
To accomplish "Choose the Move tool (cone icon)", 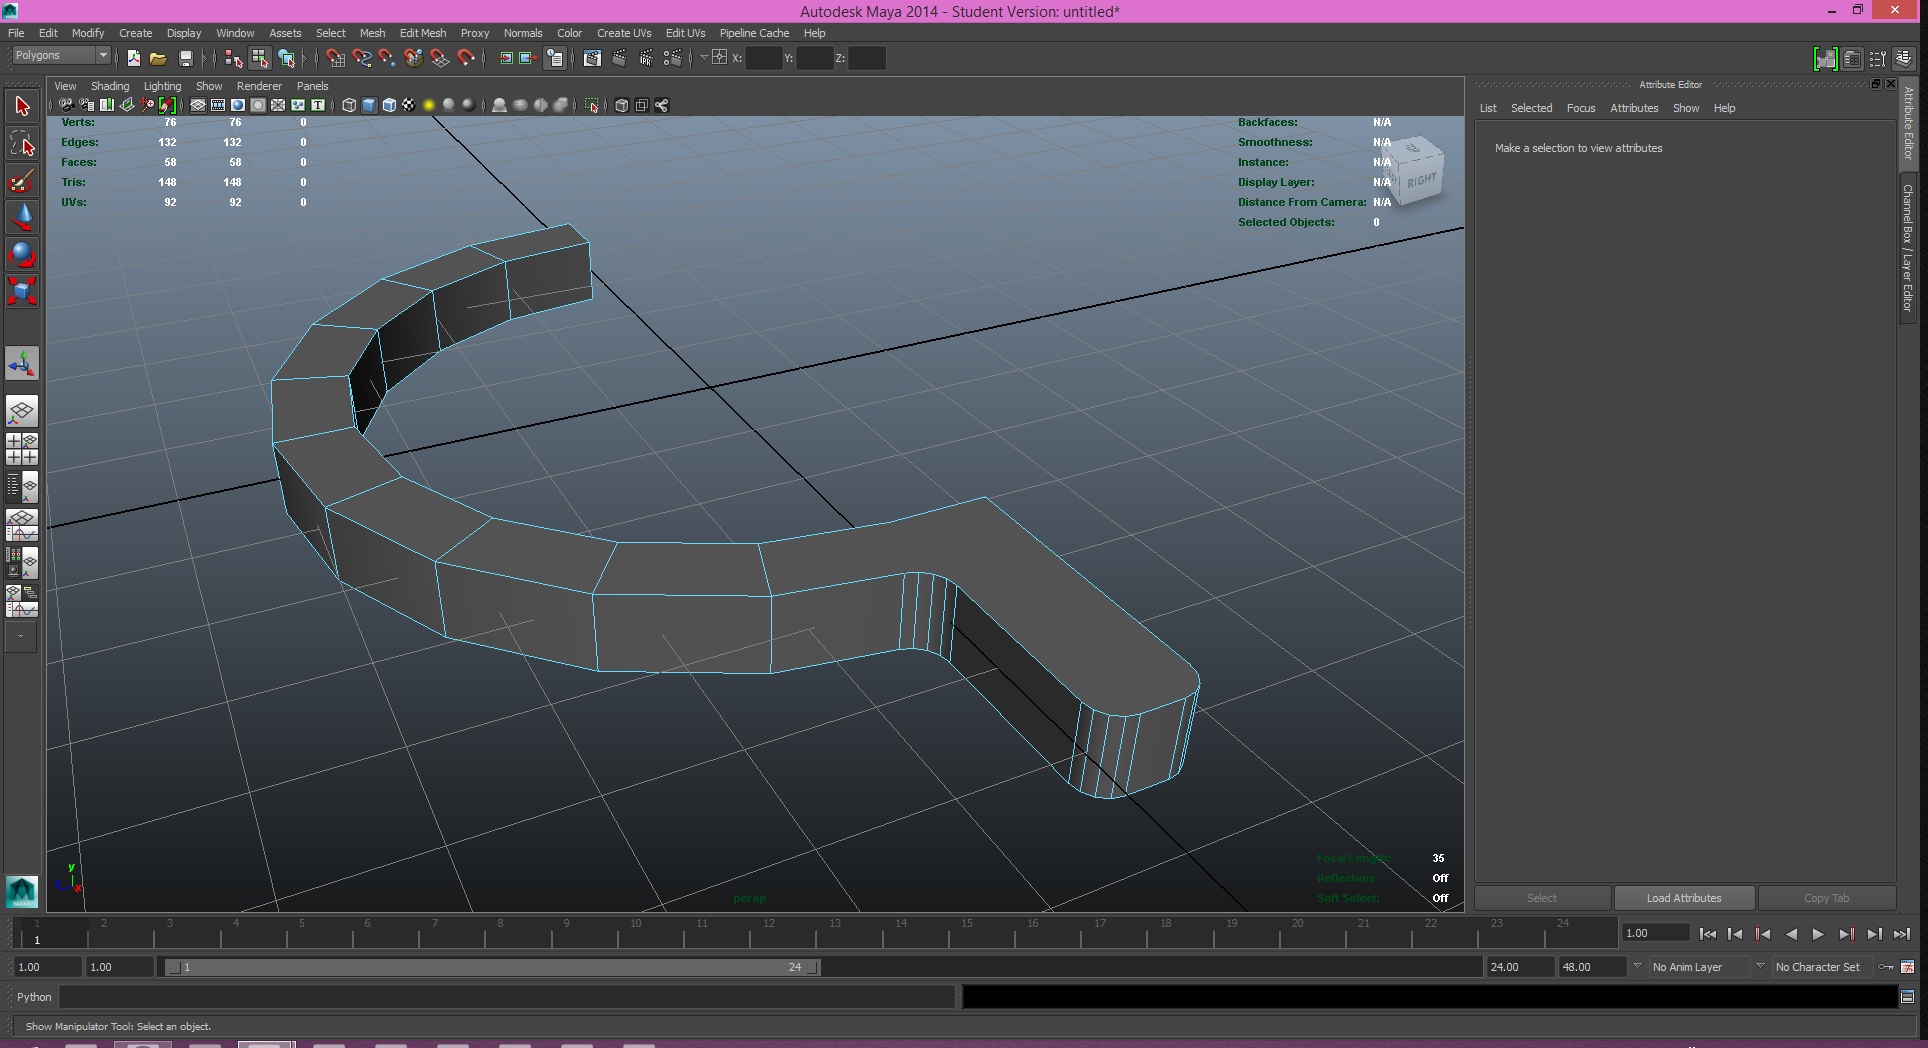I will (x=22, y=217).
